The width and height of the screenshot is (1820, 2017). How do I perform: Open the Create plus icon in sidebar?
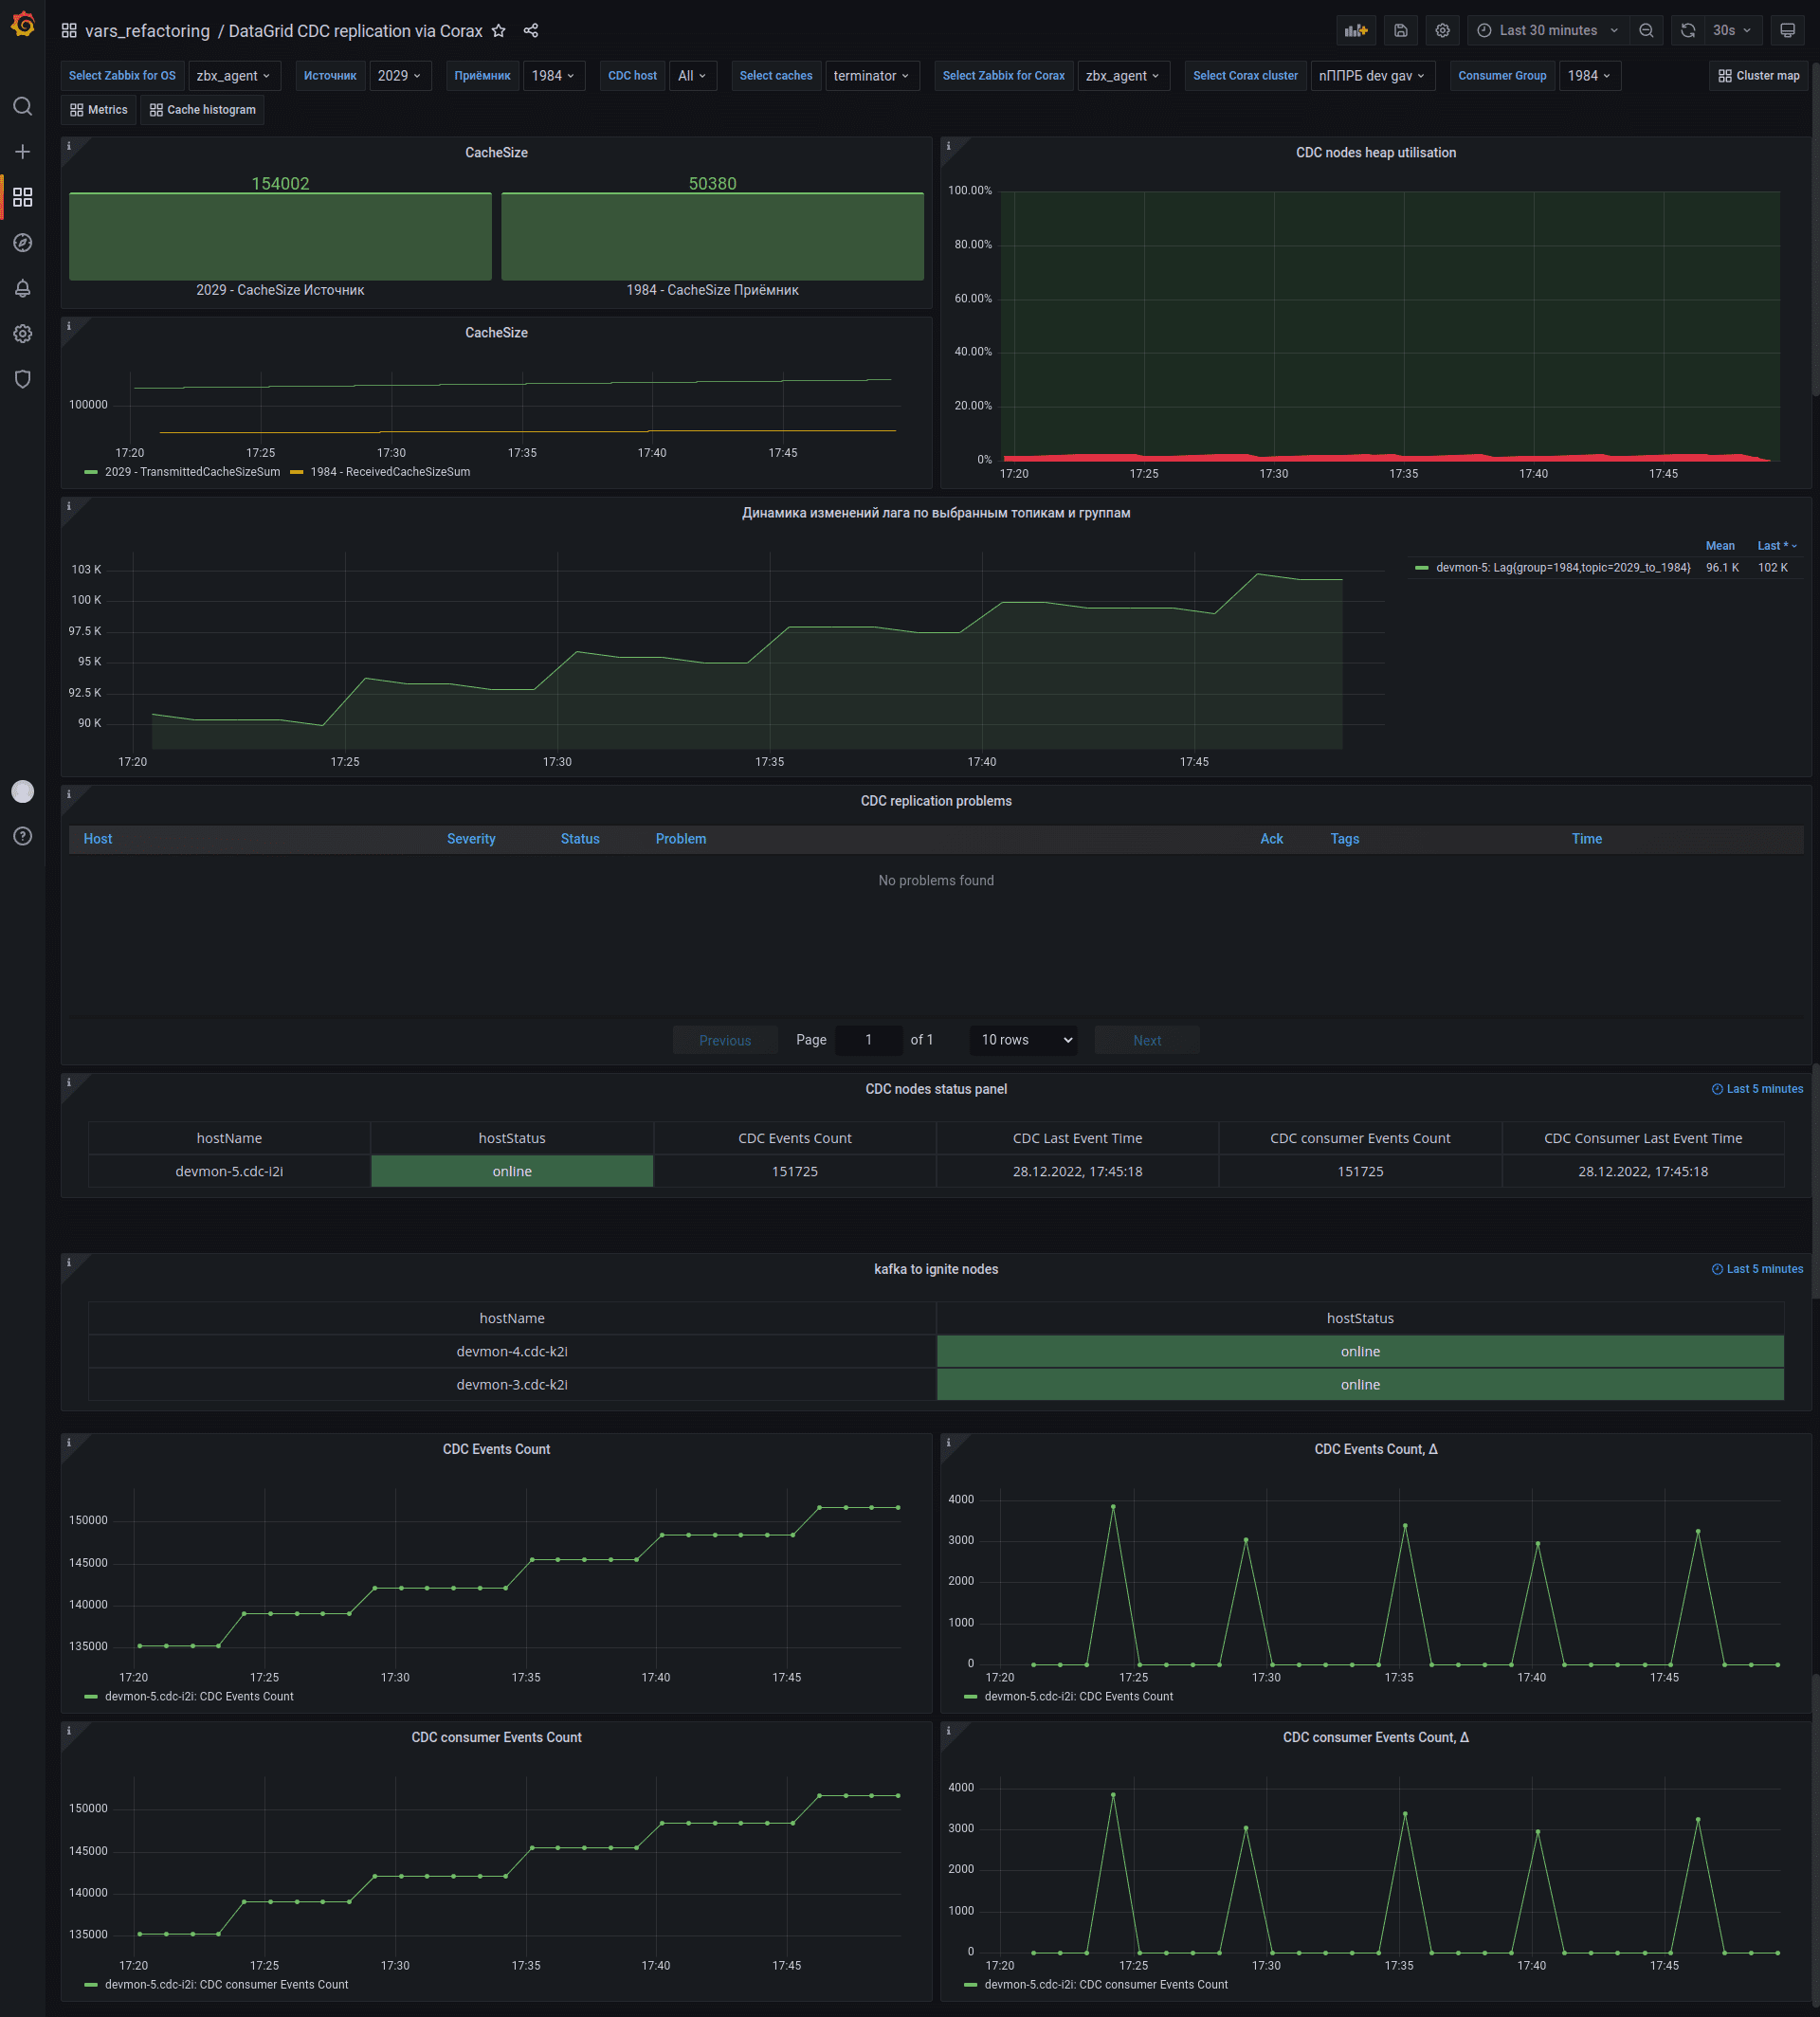tap(22, 152)
